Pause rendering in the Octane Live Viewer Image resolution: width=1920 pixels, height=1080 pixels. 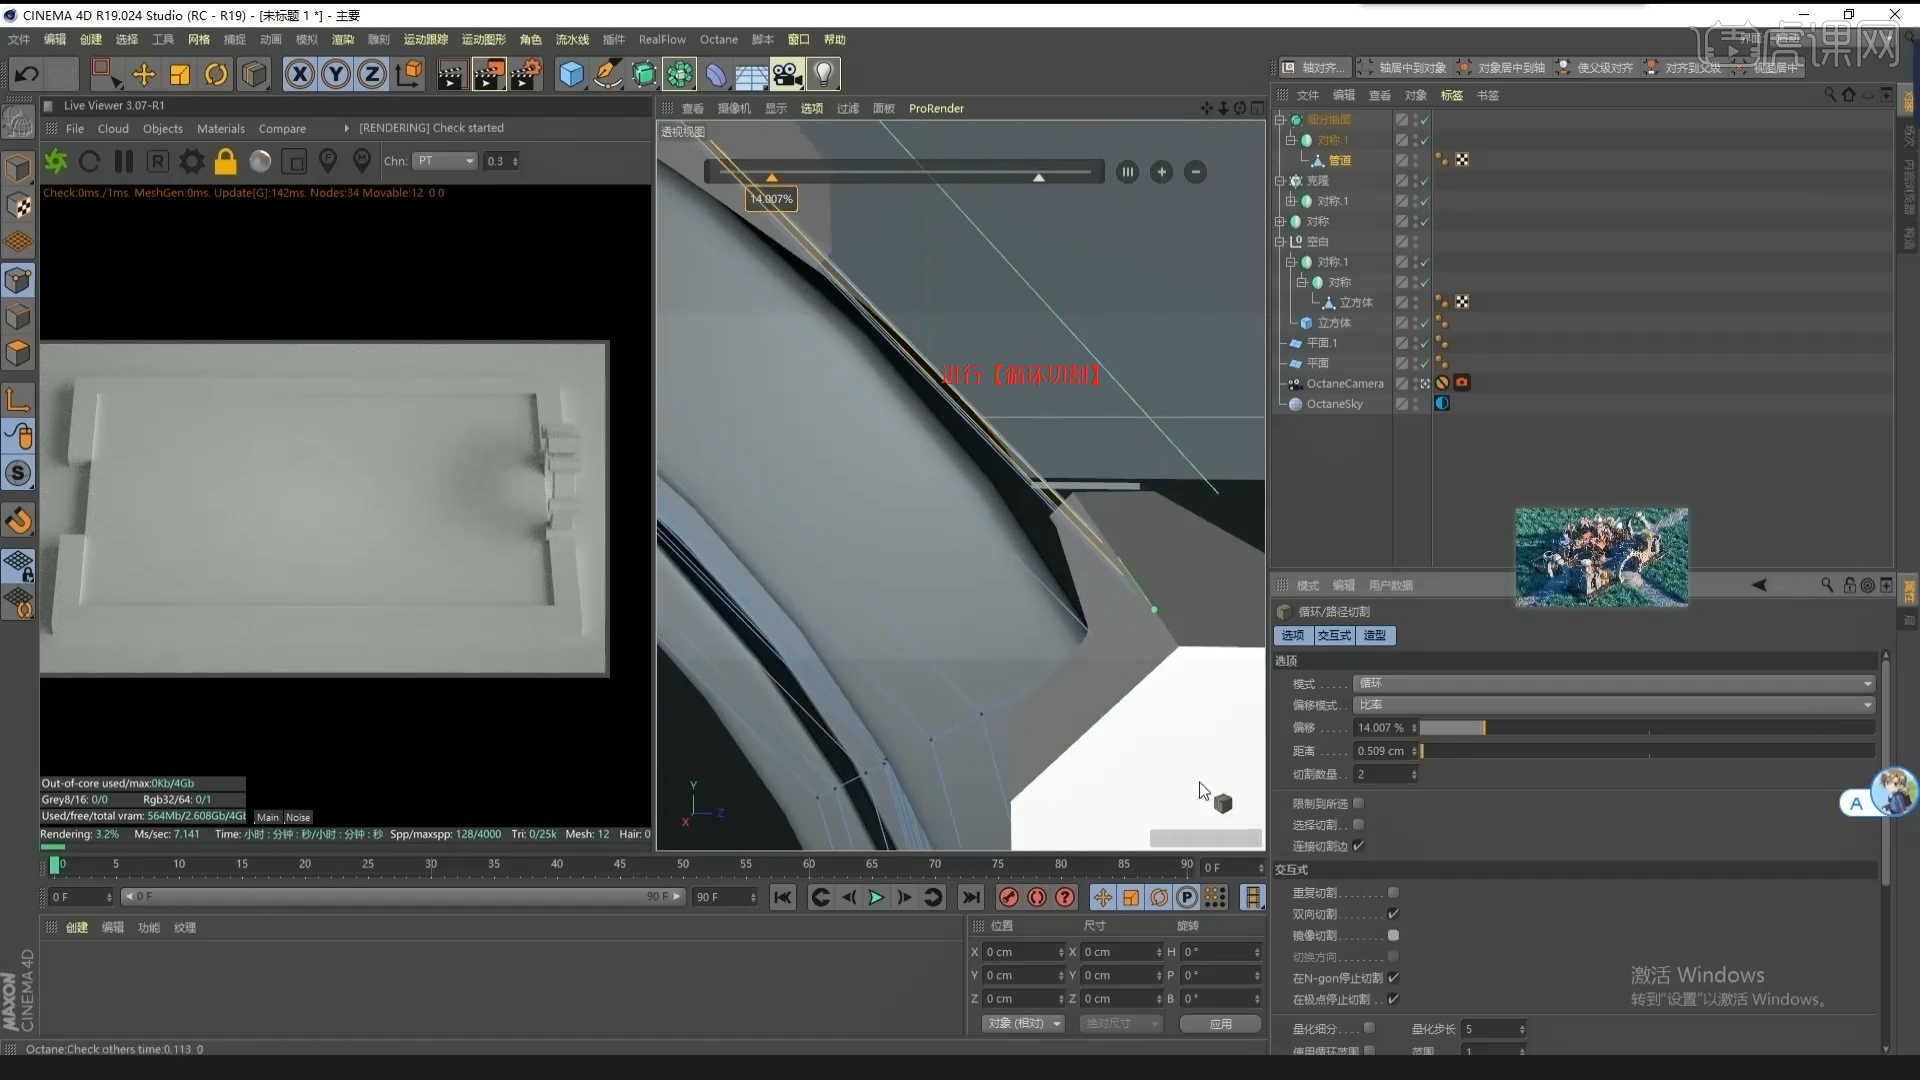[x=124, y=161]
